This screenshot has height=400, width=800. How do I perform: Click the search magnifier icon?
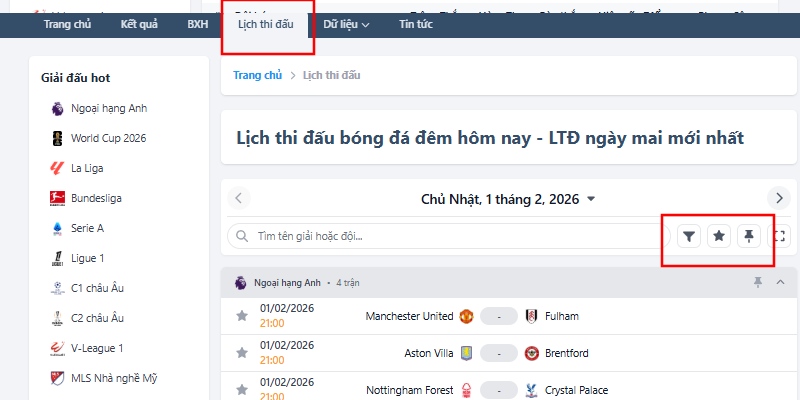(x=242, y=236)
